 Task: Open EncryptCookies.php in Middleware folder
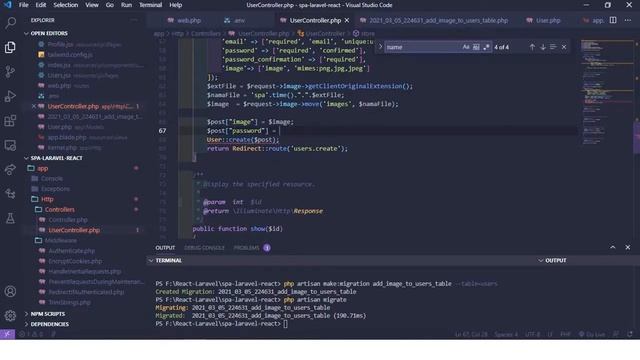click(x=75, y=261)
